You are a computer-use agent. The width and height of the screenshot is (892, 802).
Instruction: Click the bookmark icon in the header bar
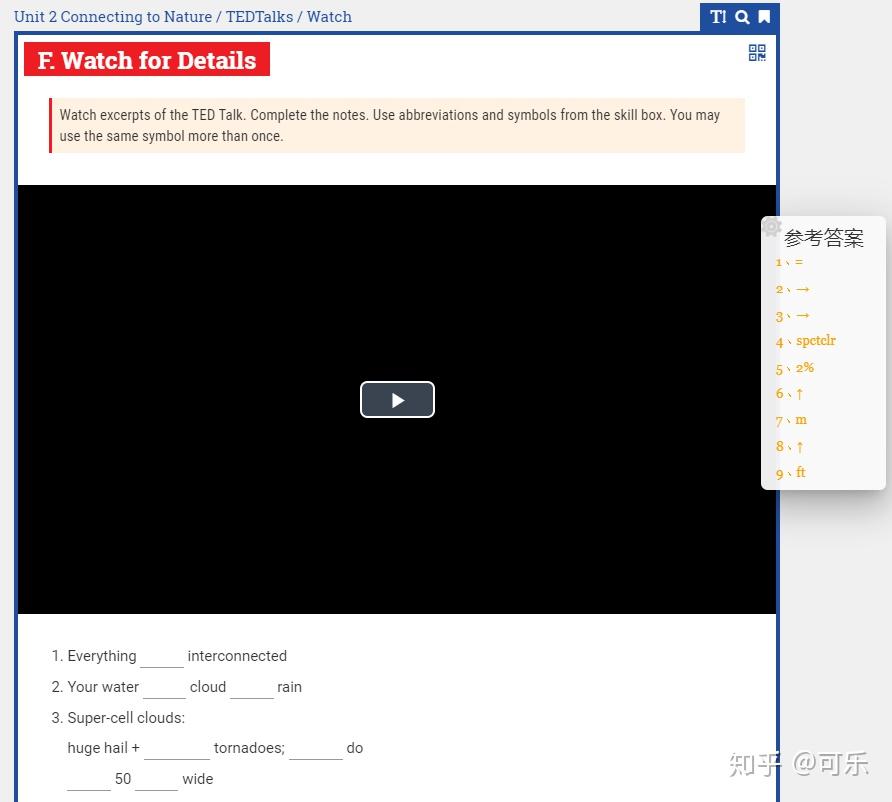pyautogui.click(x=765, y=17)
